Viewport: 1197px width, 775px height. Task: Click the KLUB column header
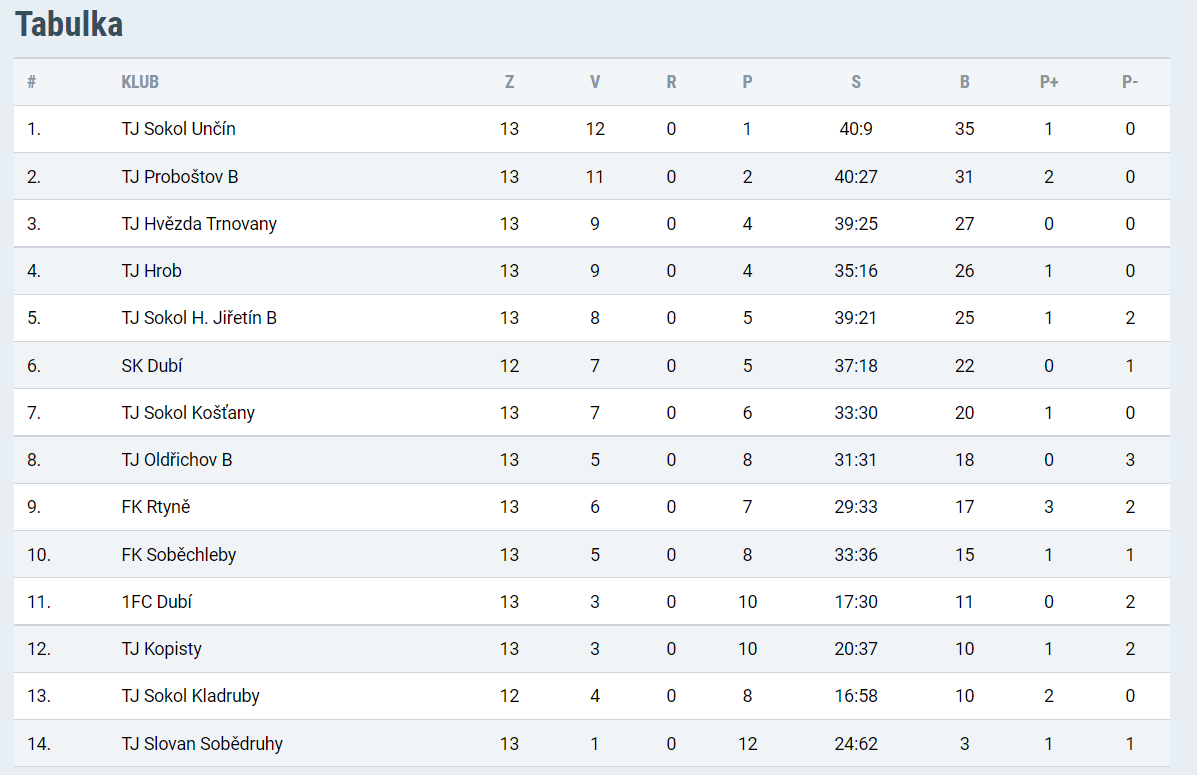[x=140, y=82]
